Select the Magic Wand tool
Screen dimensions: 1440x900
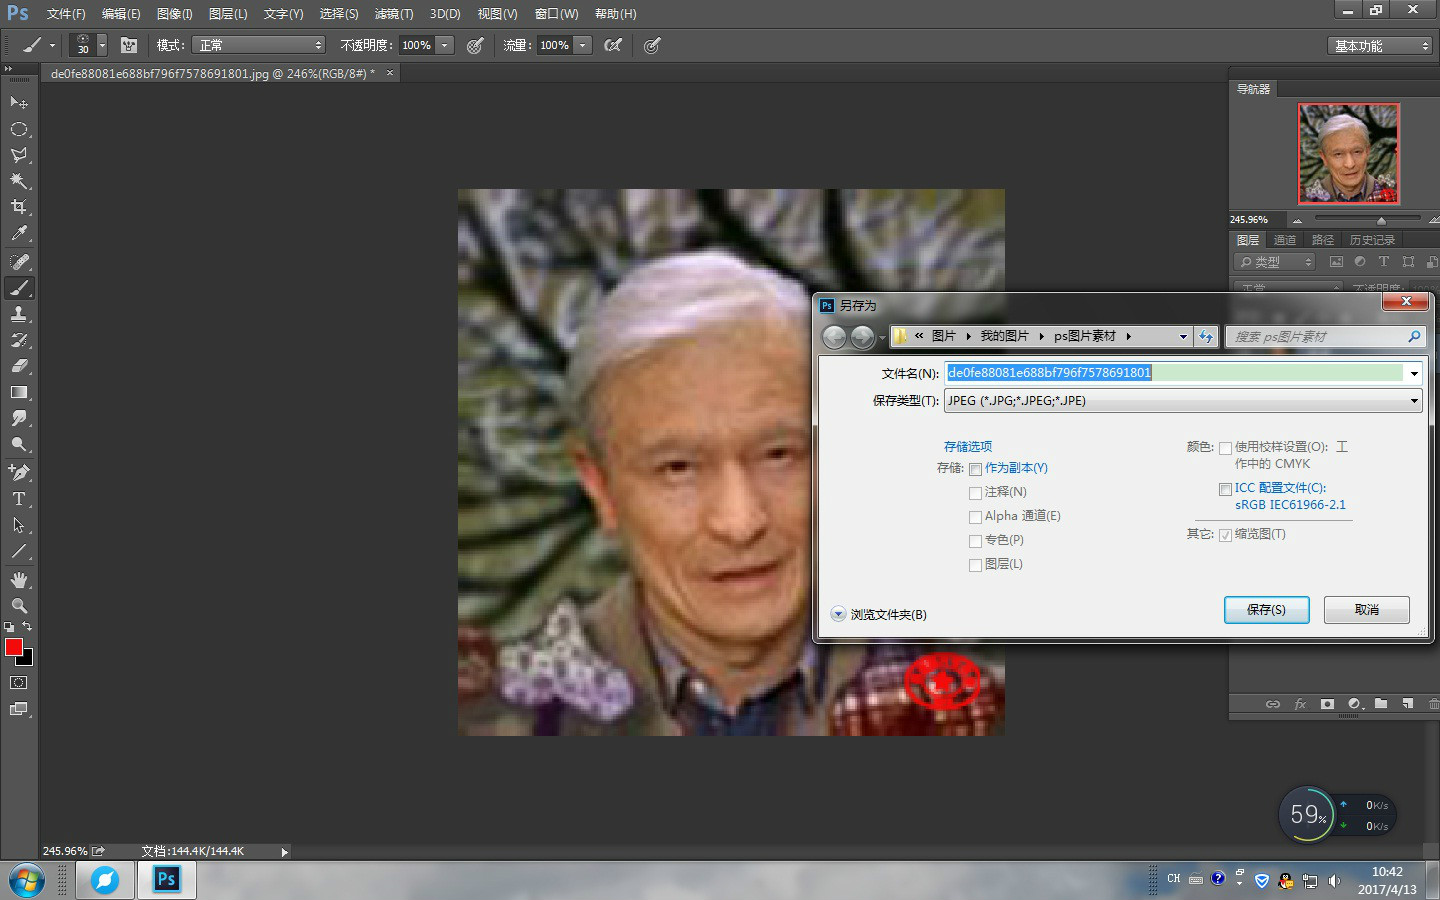[19, 181]
